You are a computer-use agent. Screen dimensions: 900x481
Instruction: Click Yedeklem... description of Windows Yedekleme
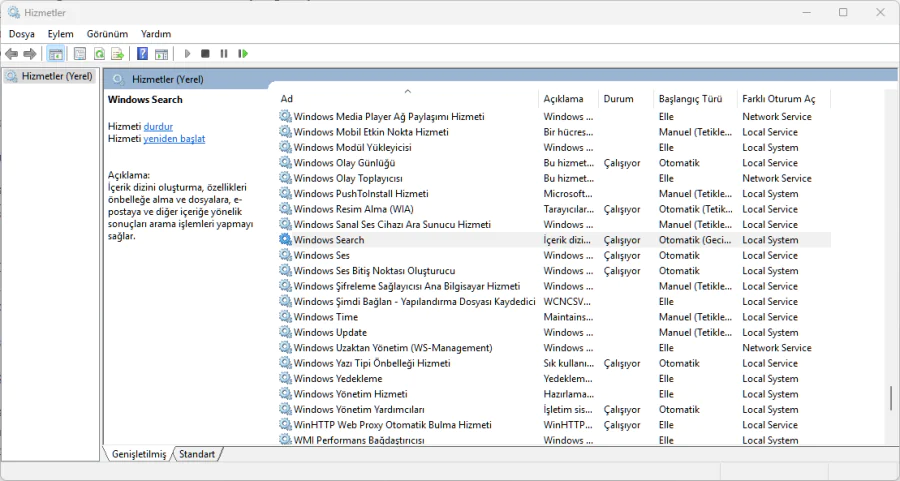click(568, 379)
